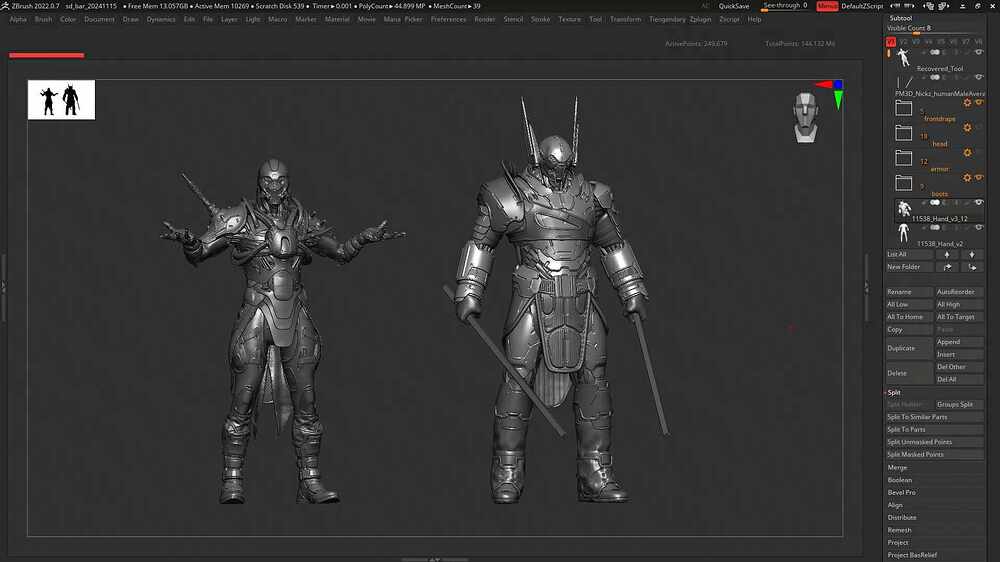1000x562 pixels.
Task: Toggle eye visibility of frontdrape folder
Action: point(980,102)
